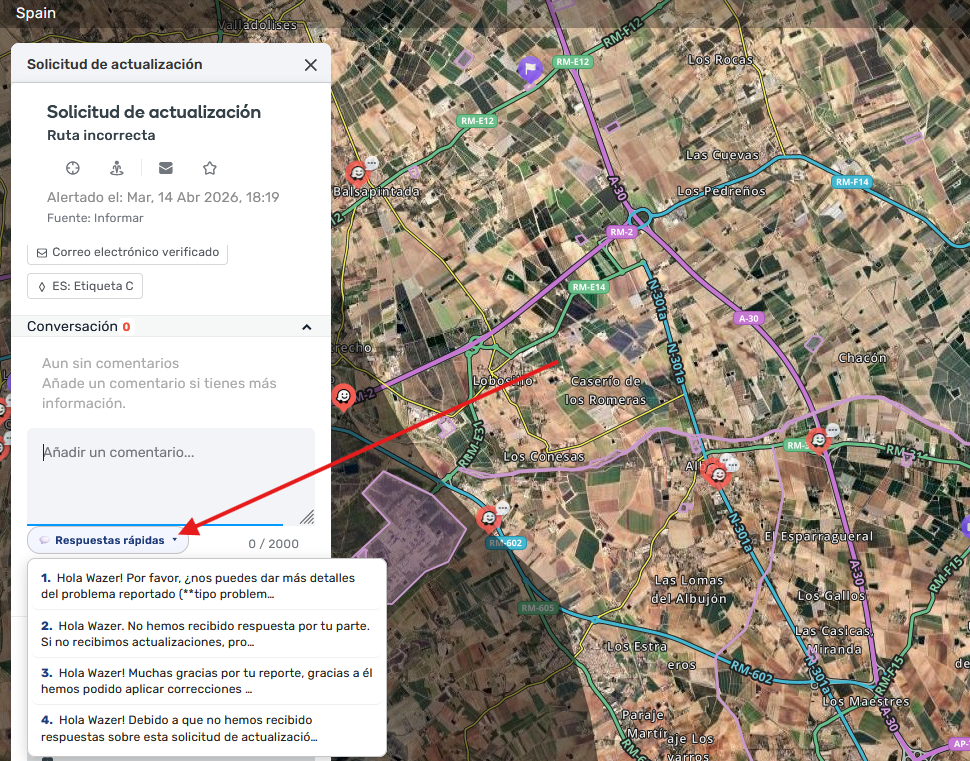Click the update request marker on RM-2 road
The width and height of the screenshot is (970, 761).
(343, 396)
